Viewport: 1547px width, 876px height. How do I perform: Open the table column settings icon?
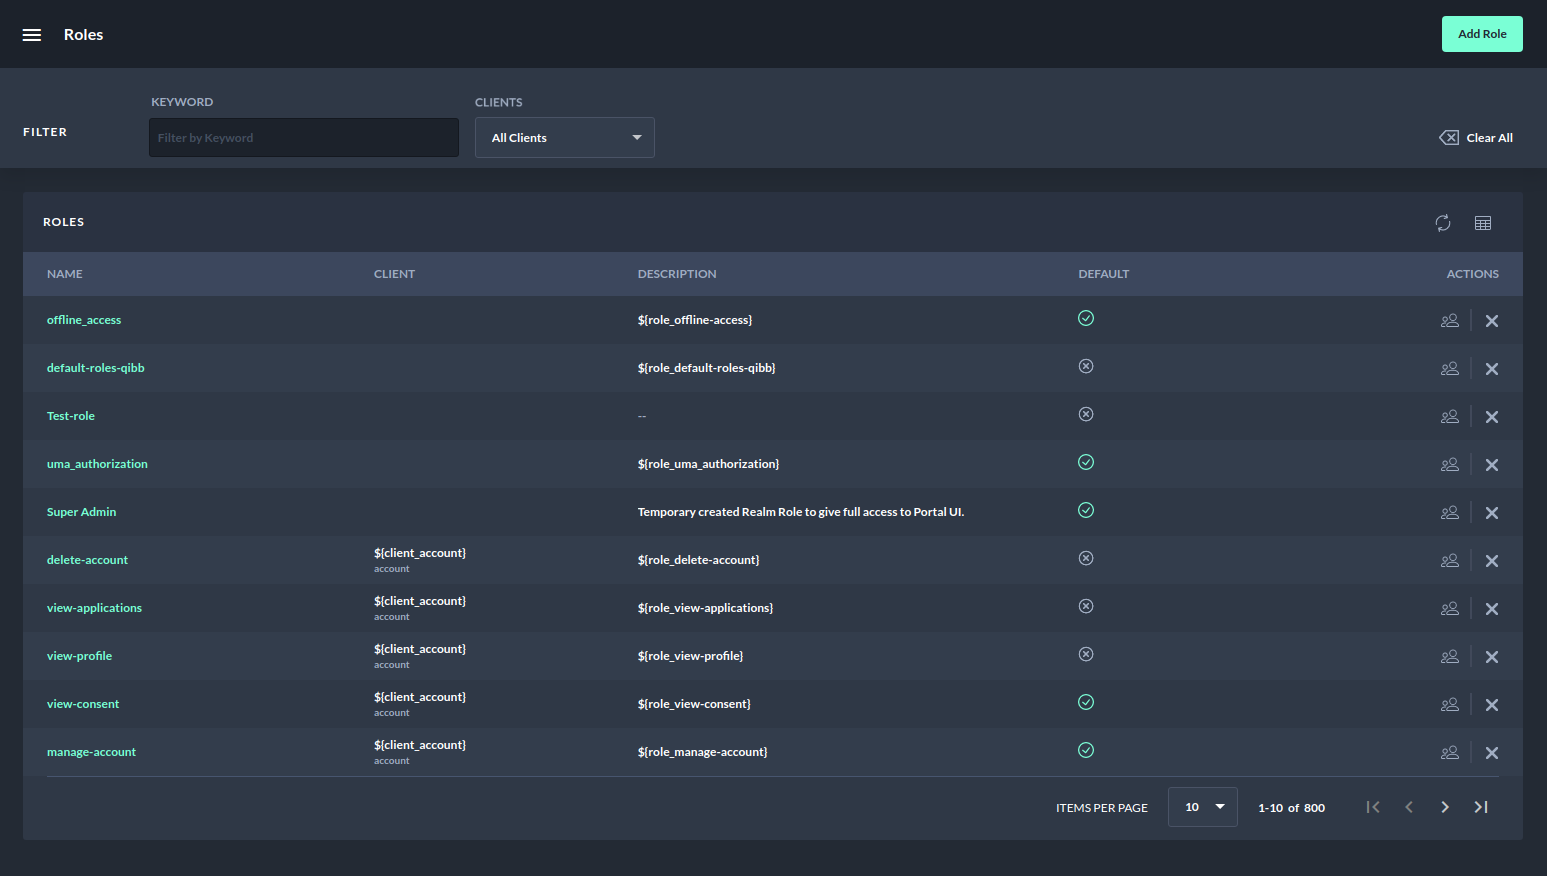coord(1482,223)
